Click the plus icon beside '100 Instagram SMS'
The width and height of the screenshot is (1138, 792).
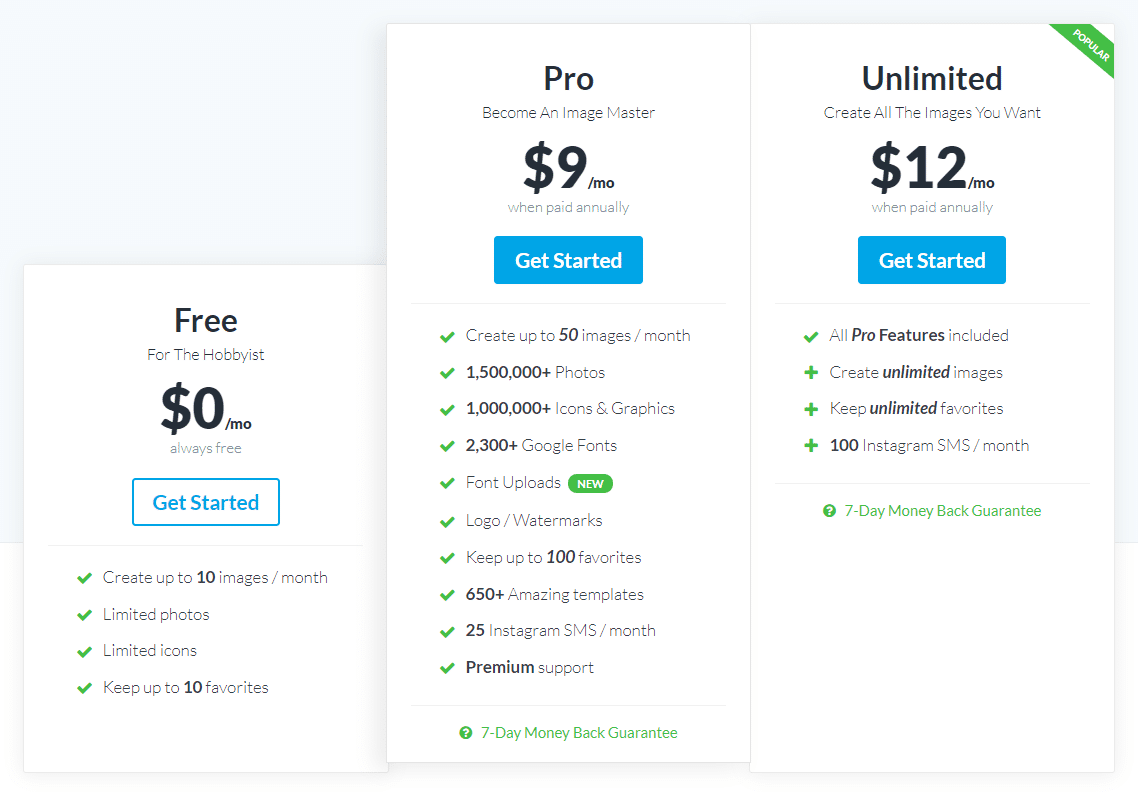click(811, 445)
